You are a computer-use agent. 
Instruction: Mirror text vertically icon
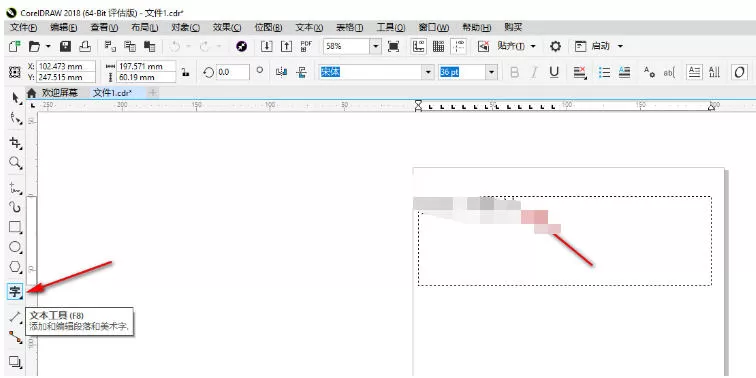coord(302,72)
